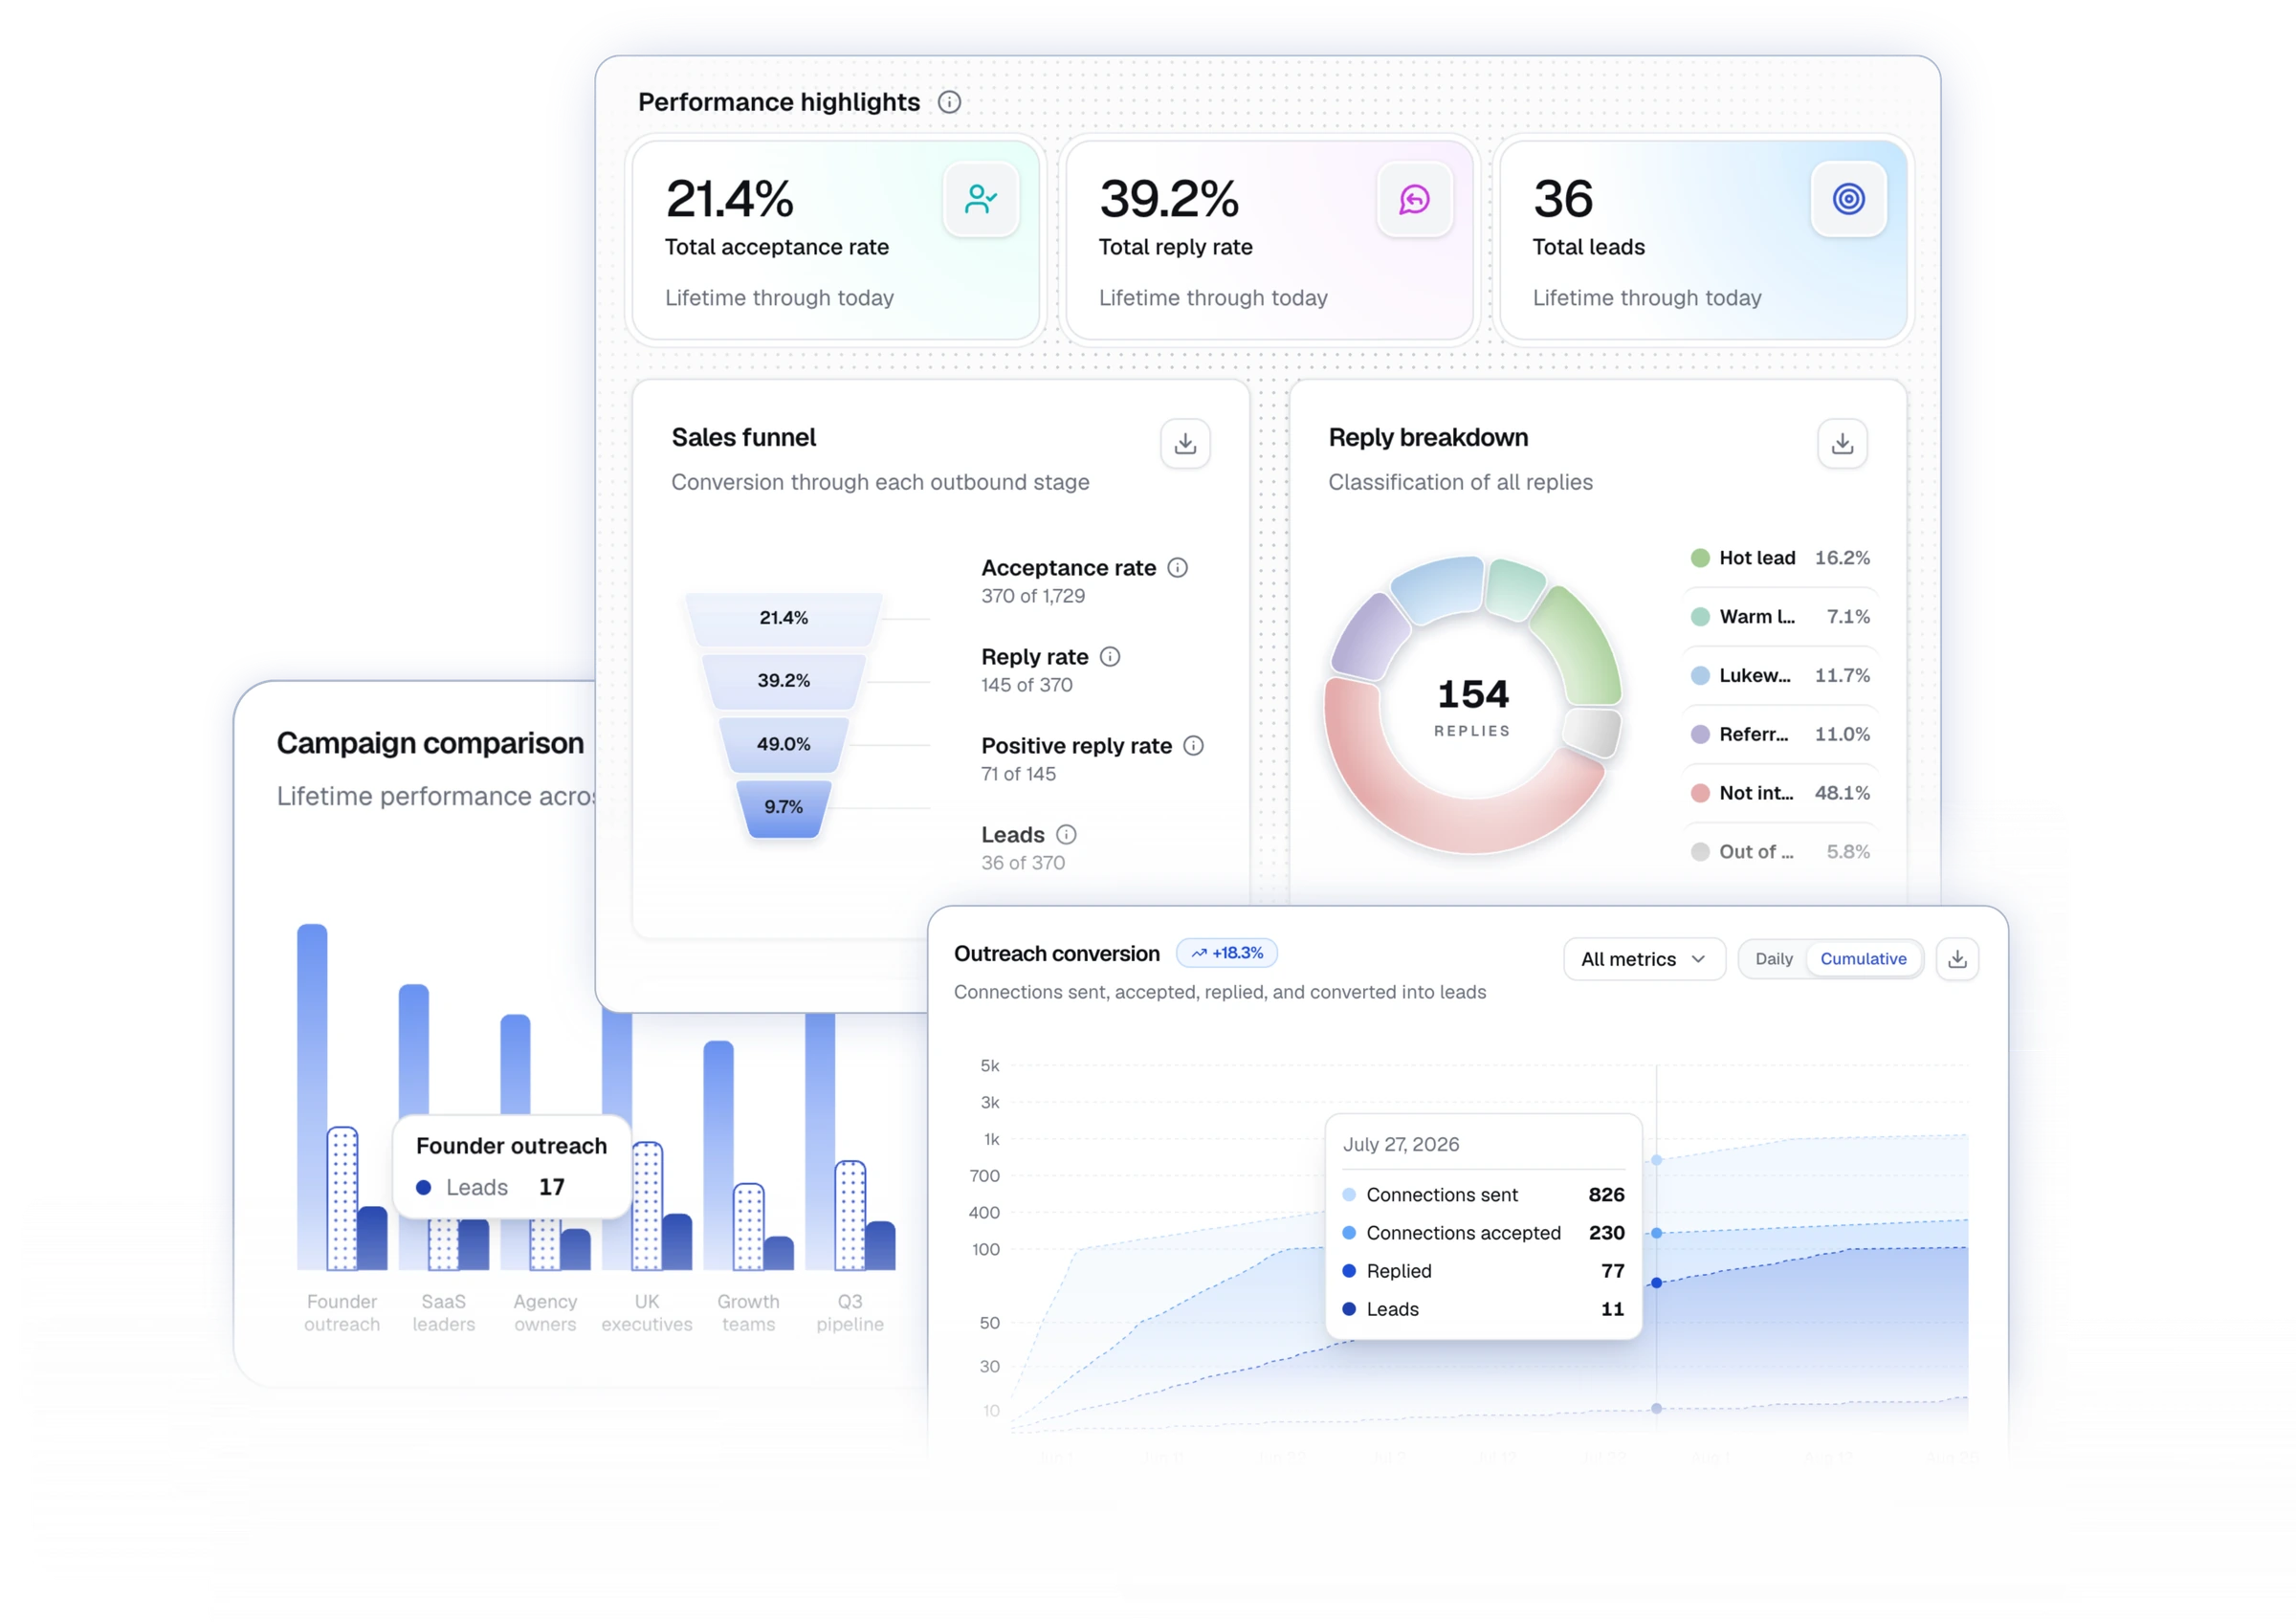Select the SaaS leaders axis label

coord(444,1313)
